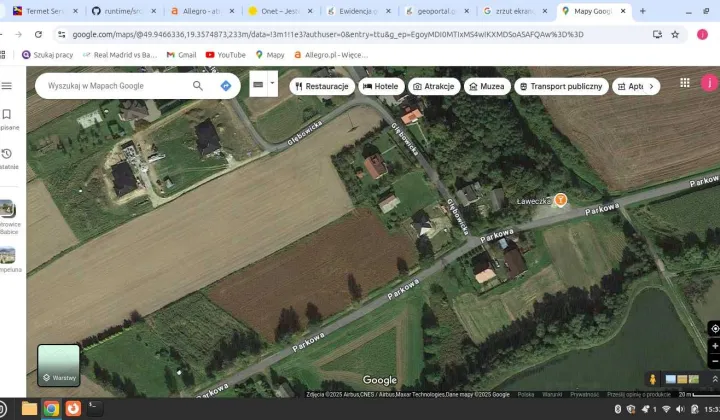Open the Warunki footer link

(x=552, y=394)
